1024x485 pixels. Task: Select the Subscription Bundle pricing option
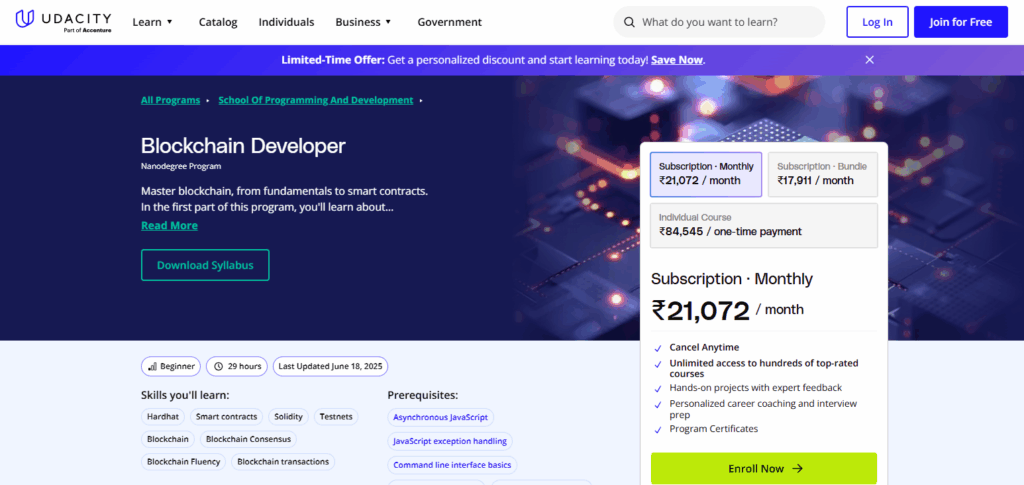[x=822, y=174]
